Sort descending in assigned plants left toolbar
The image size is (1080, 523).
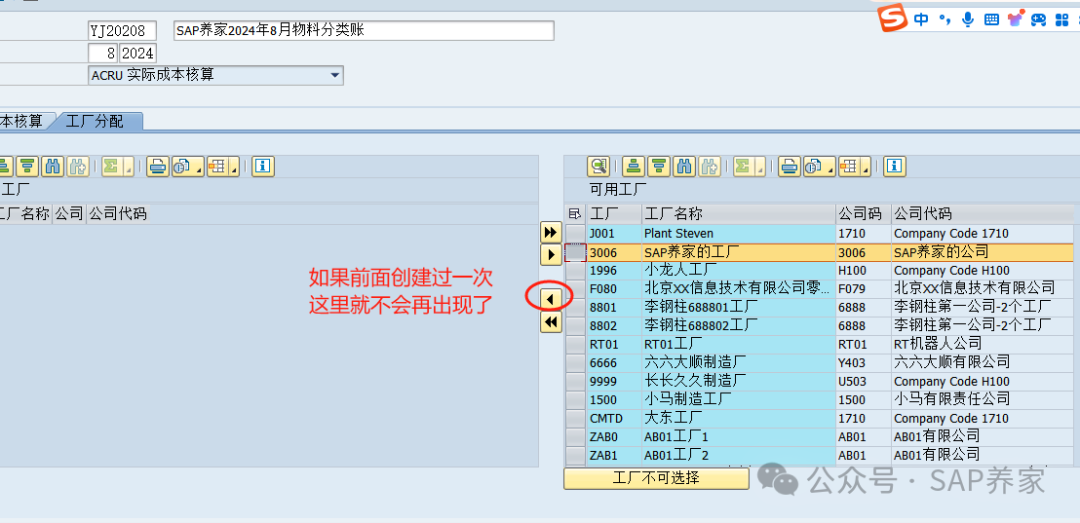[x=27, y=166]
